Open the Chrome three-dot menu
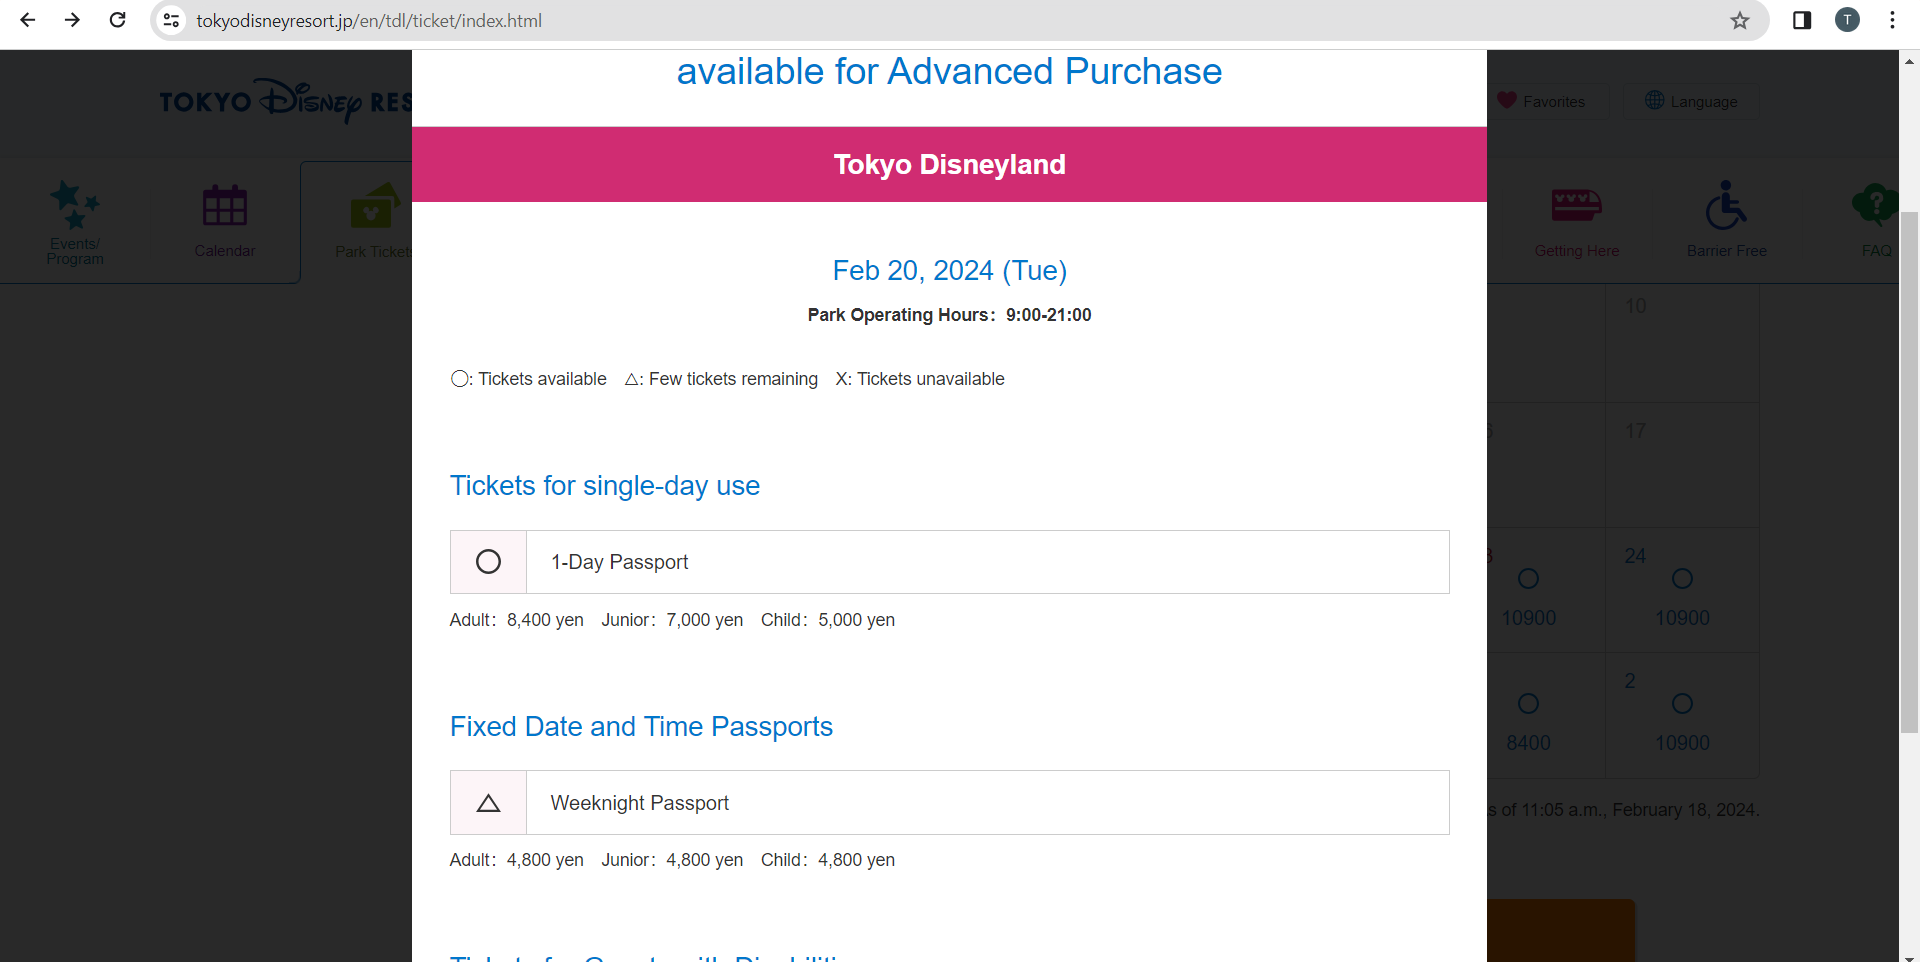1920x962 pixels. [1892, 20]
